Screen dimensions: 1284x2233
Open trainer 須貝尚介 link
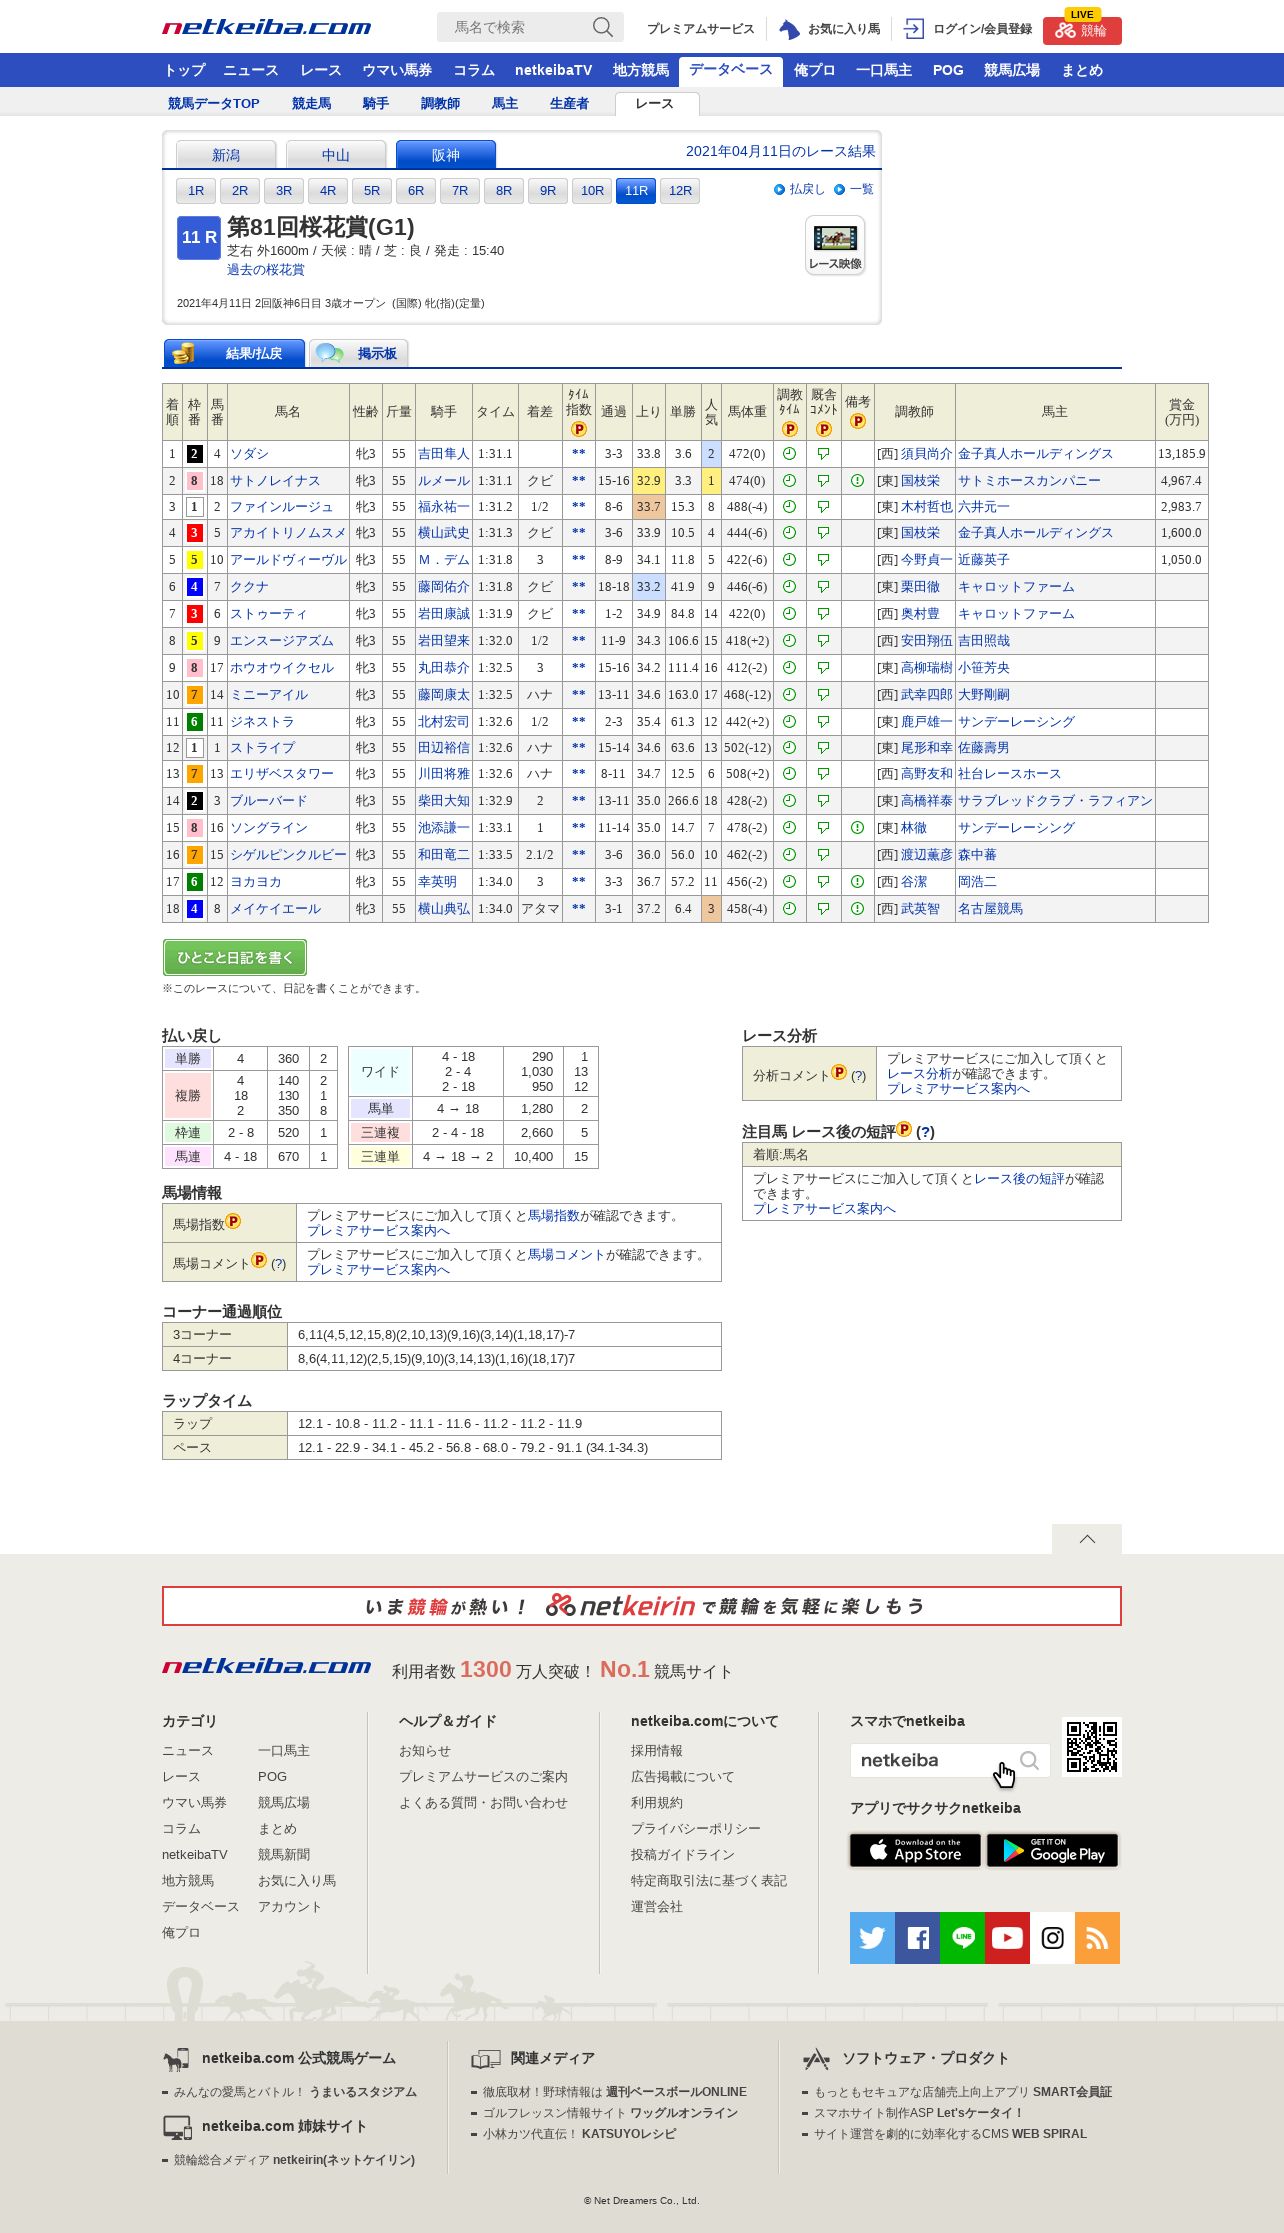926,454
